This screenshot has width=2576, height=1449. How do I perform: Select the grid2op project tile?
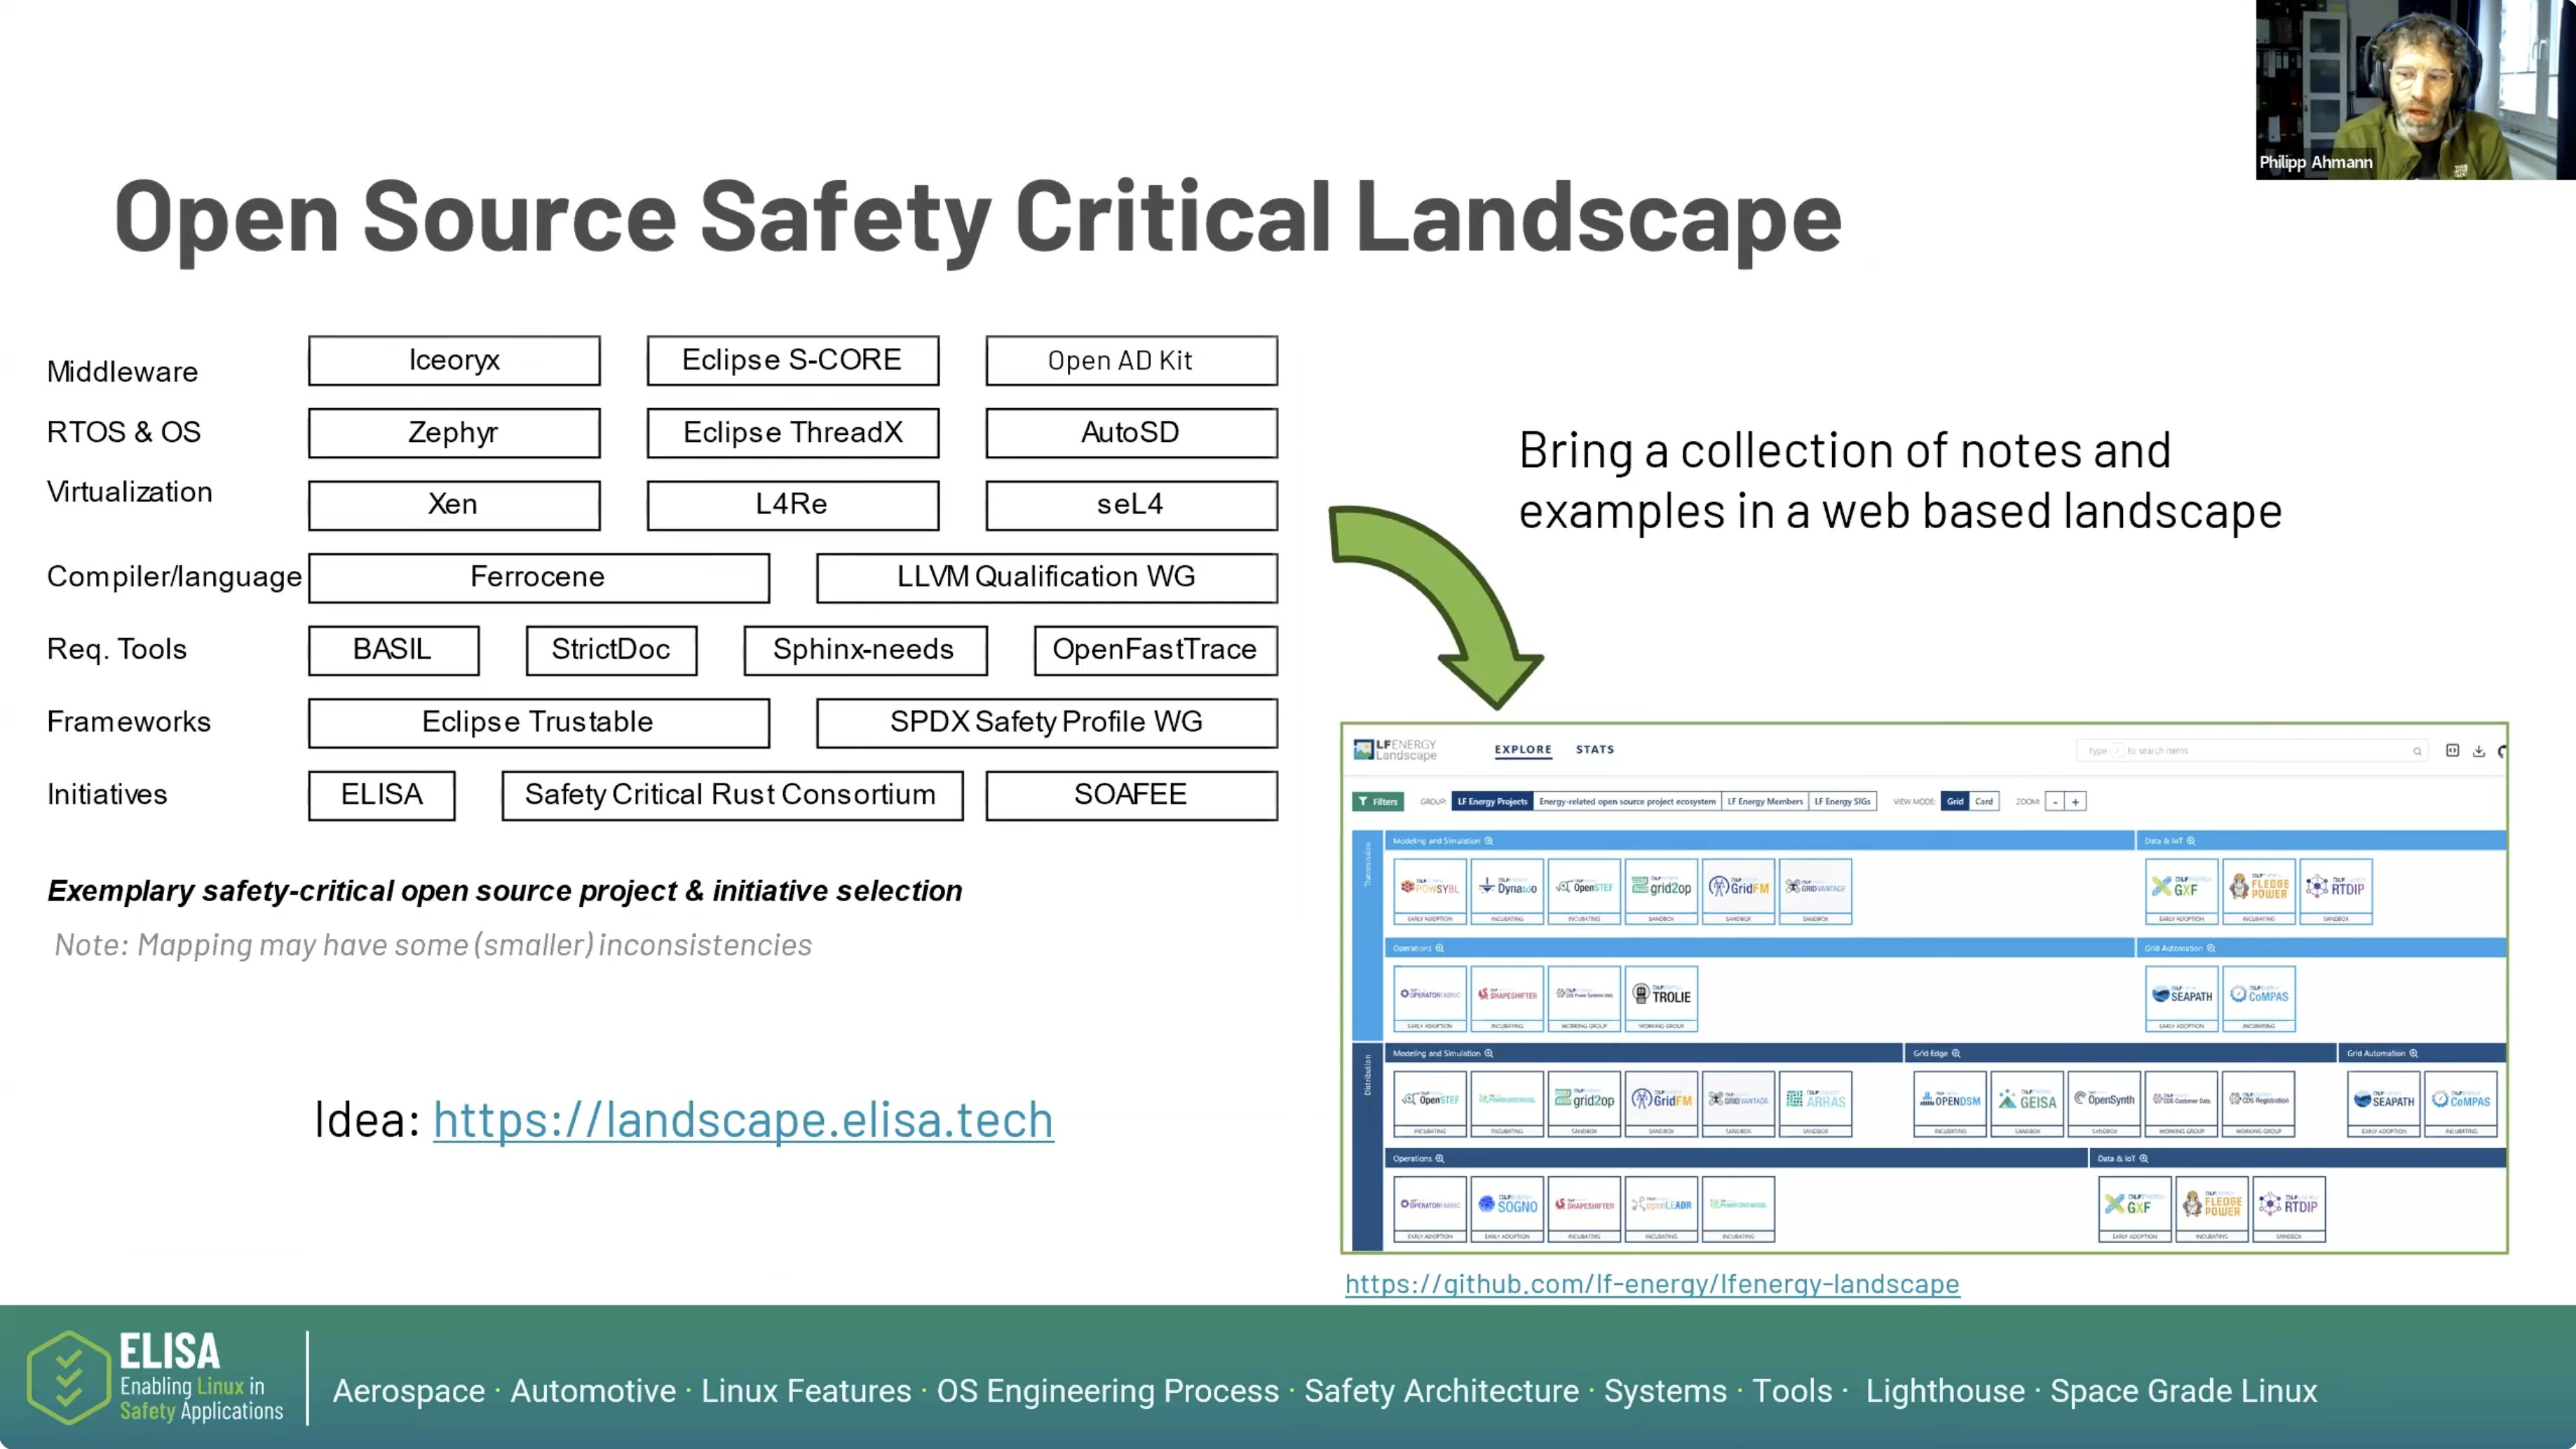(1661, 889)
